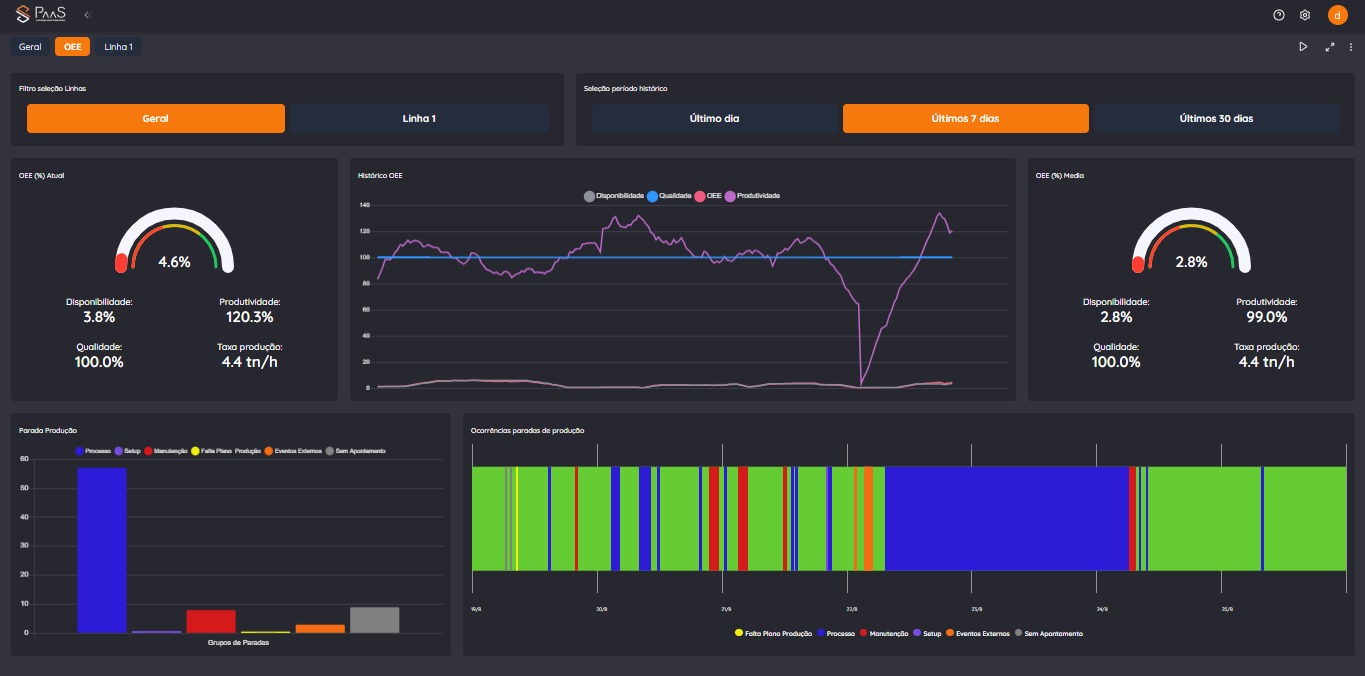
Task: Toggle the Qualidade series legend marker
Action: pos(653,196)
